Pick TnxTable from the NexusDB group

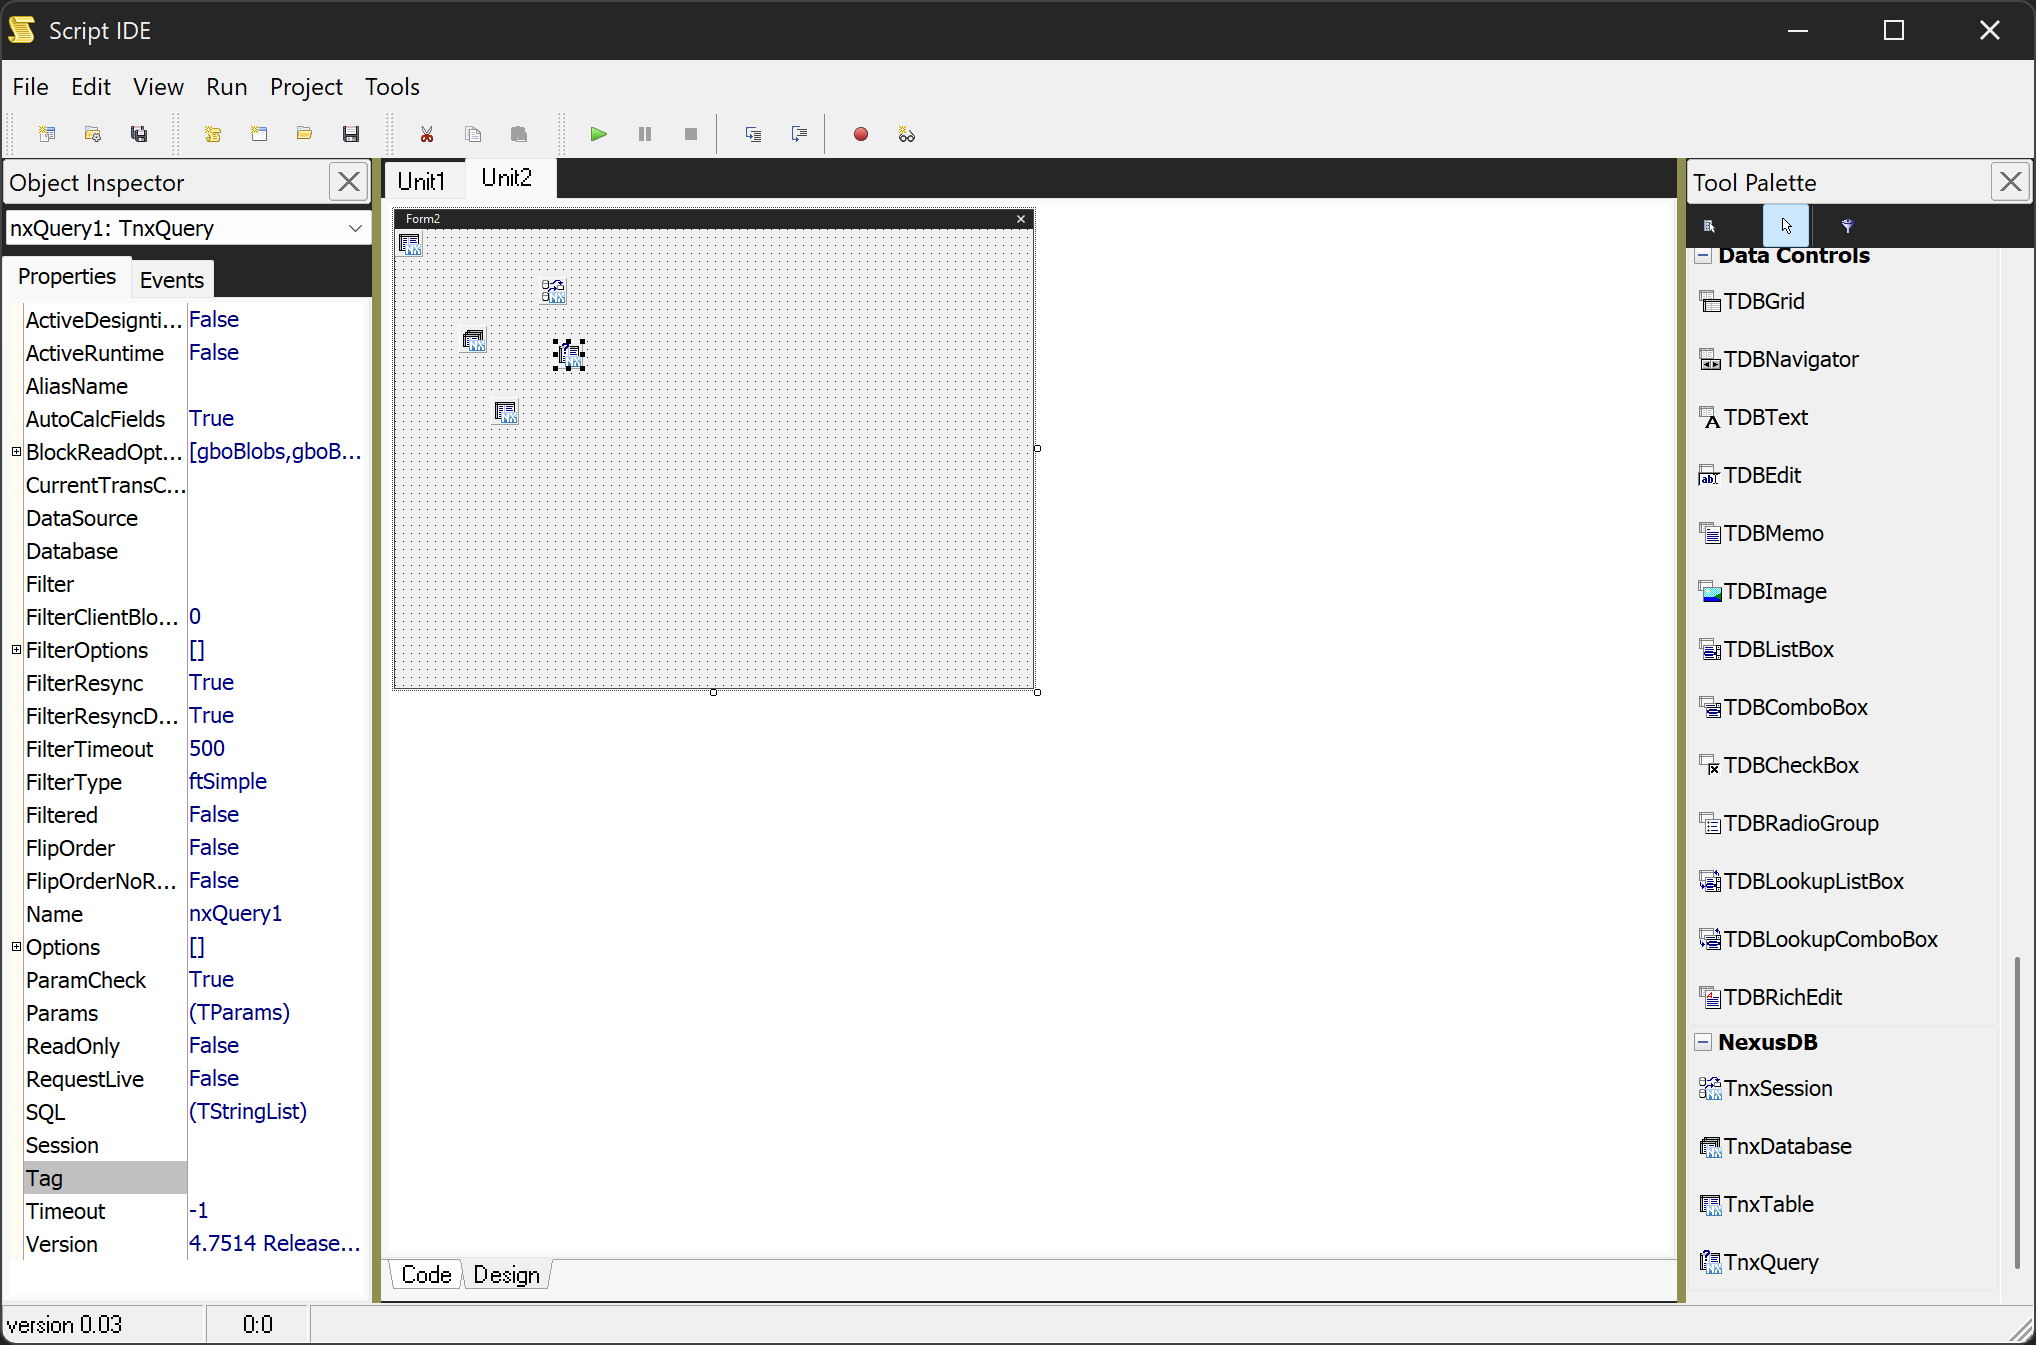pyautogui.click(x=1756, y=1204)
